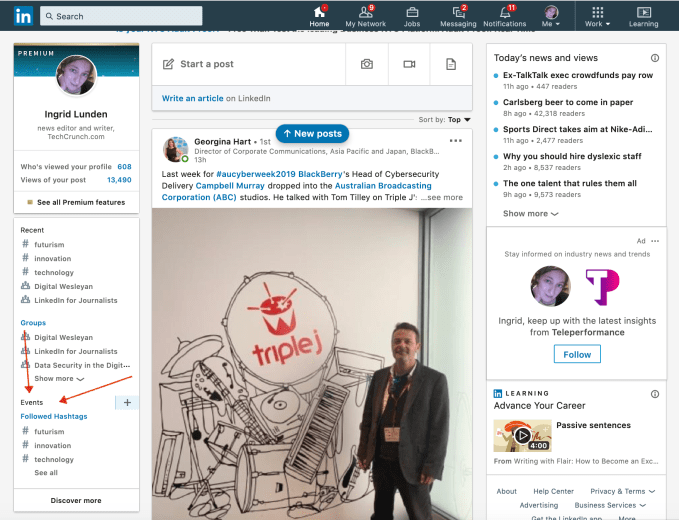Read The one talent that rules them all
Screen dimensions: 679x520
tap(569, 183)
